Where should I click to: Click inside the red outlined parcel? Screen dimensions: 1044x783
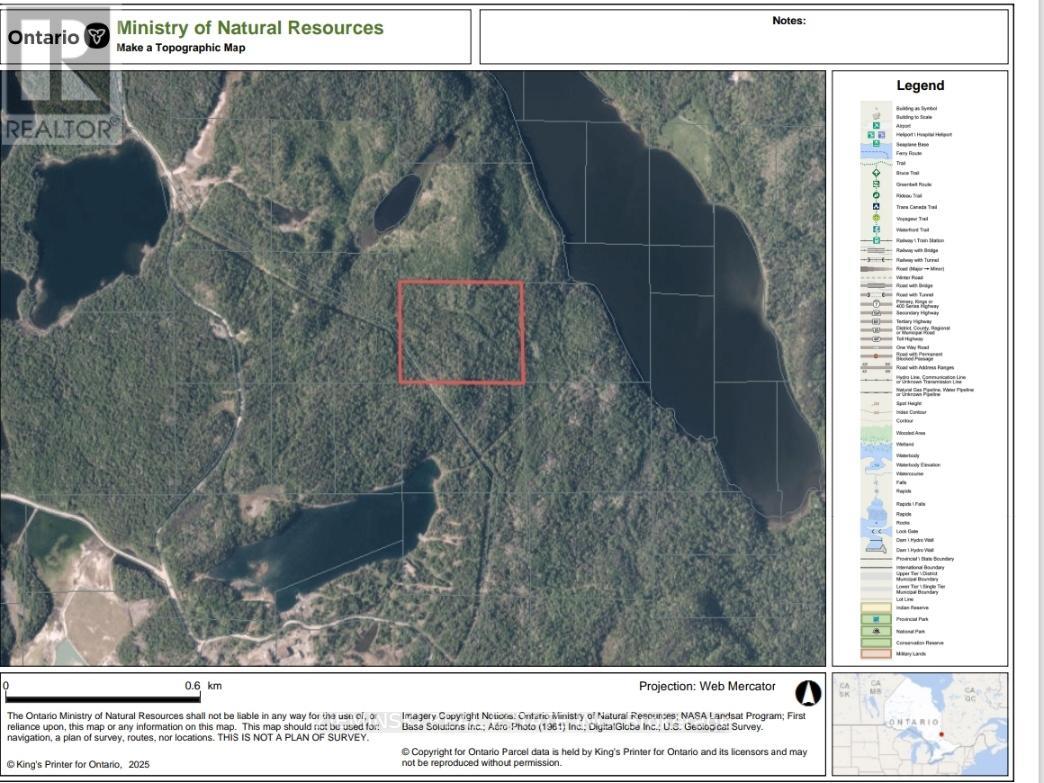(x=461, y=332)
